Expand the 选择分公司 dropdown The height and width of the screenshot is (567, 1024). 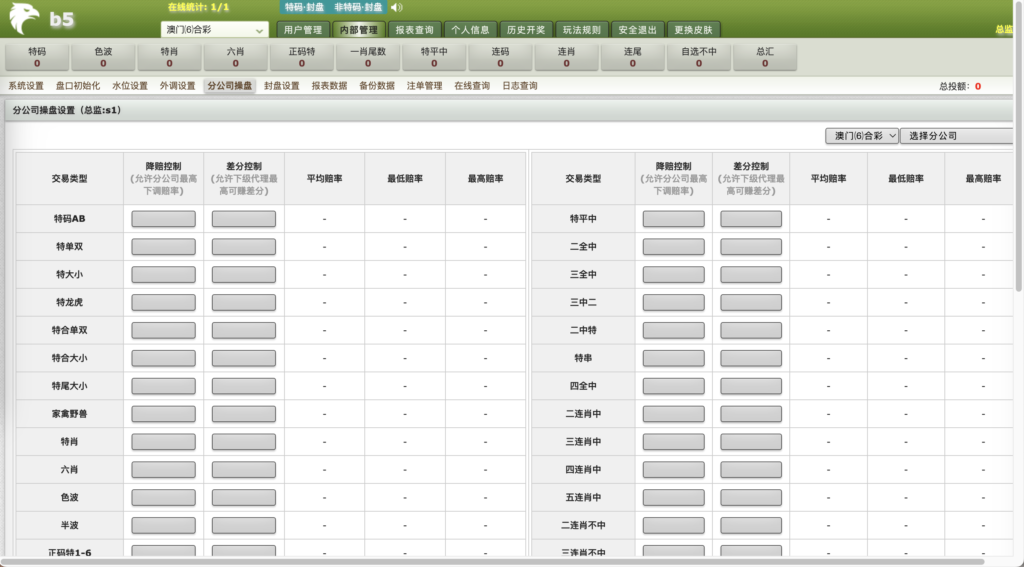(955, 136)
